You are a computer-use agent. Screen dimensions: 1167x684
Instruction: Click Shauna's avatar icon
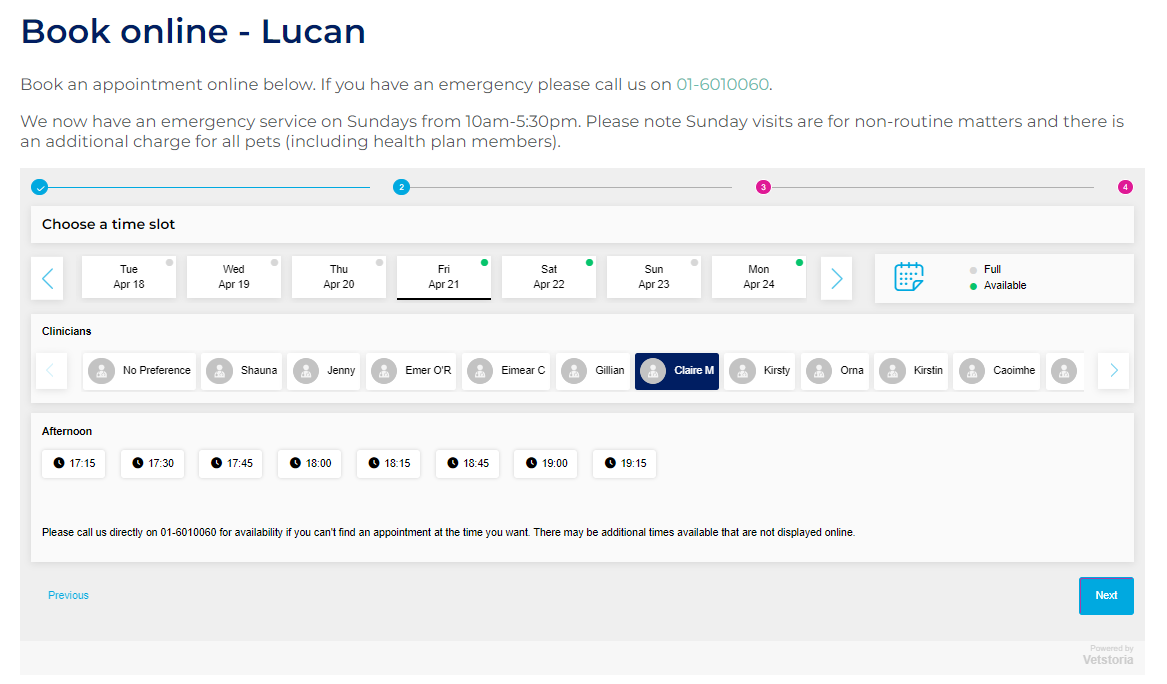pyautogui.click(x=219, y=371)
